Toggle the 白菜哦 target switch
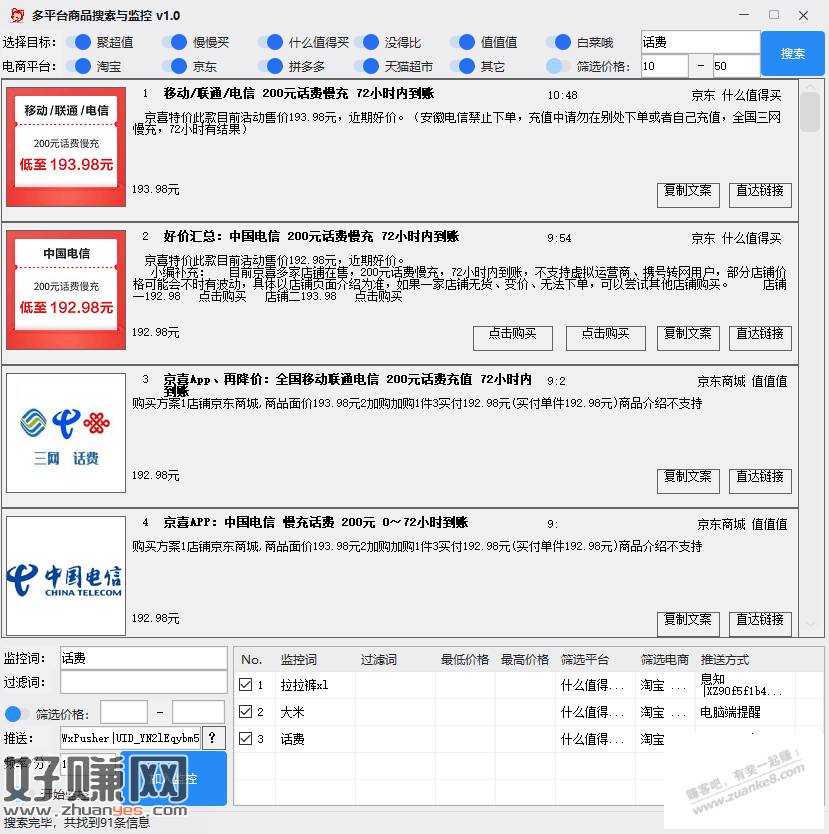Image resolution: width=829 pixels, height=834 pixels. 558,42
